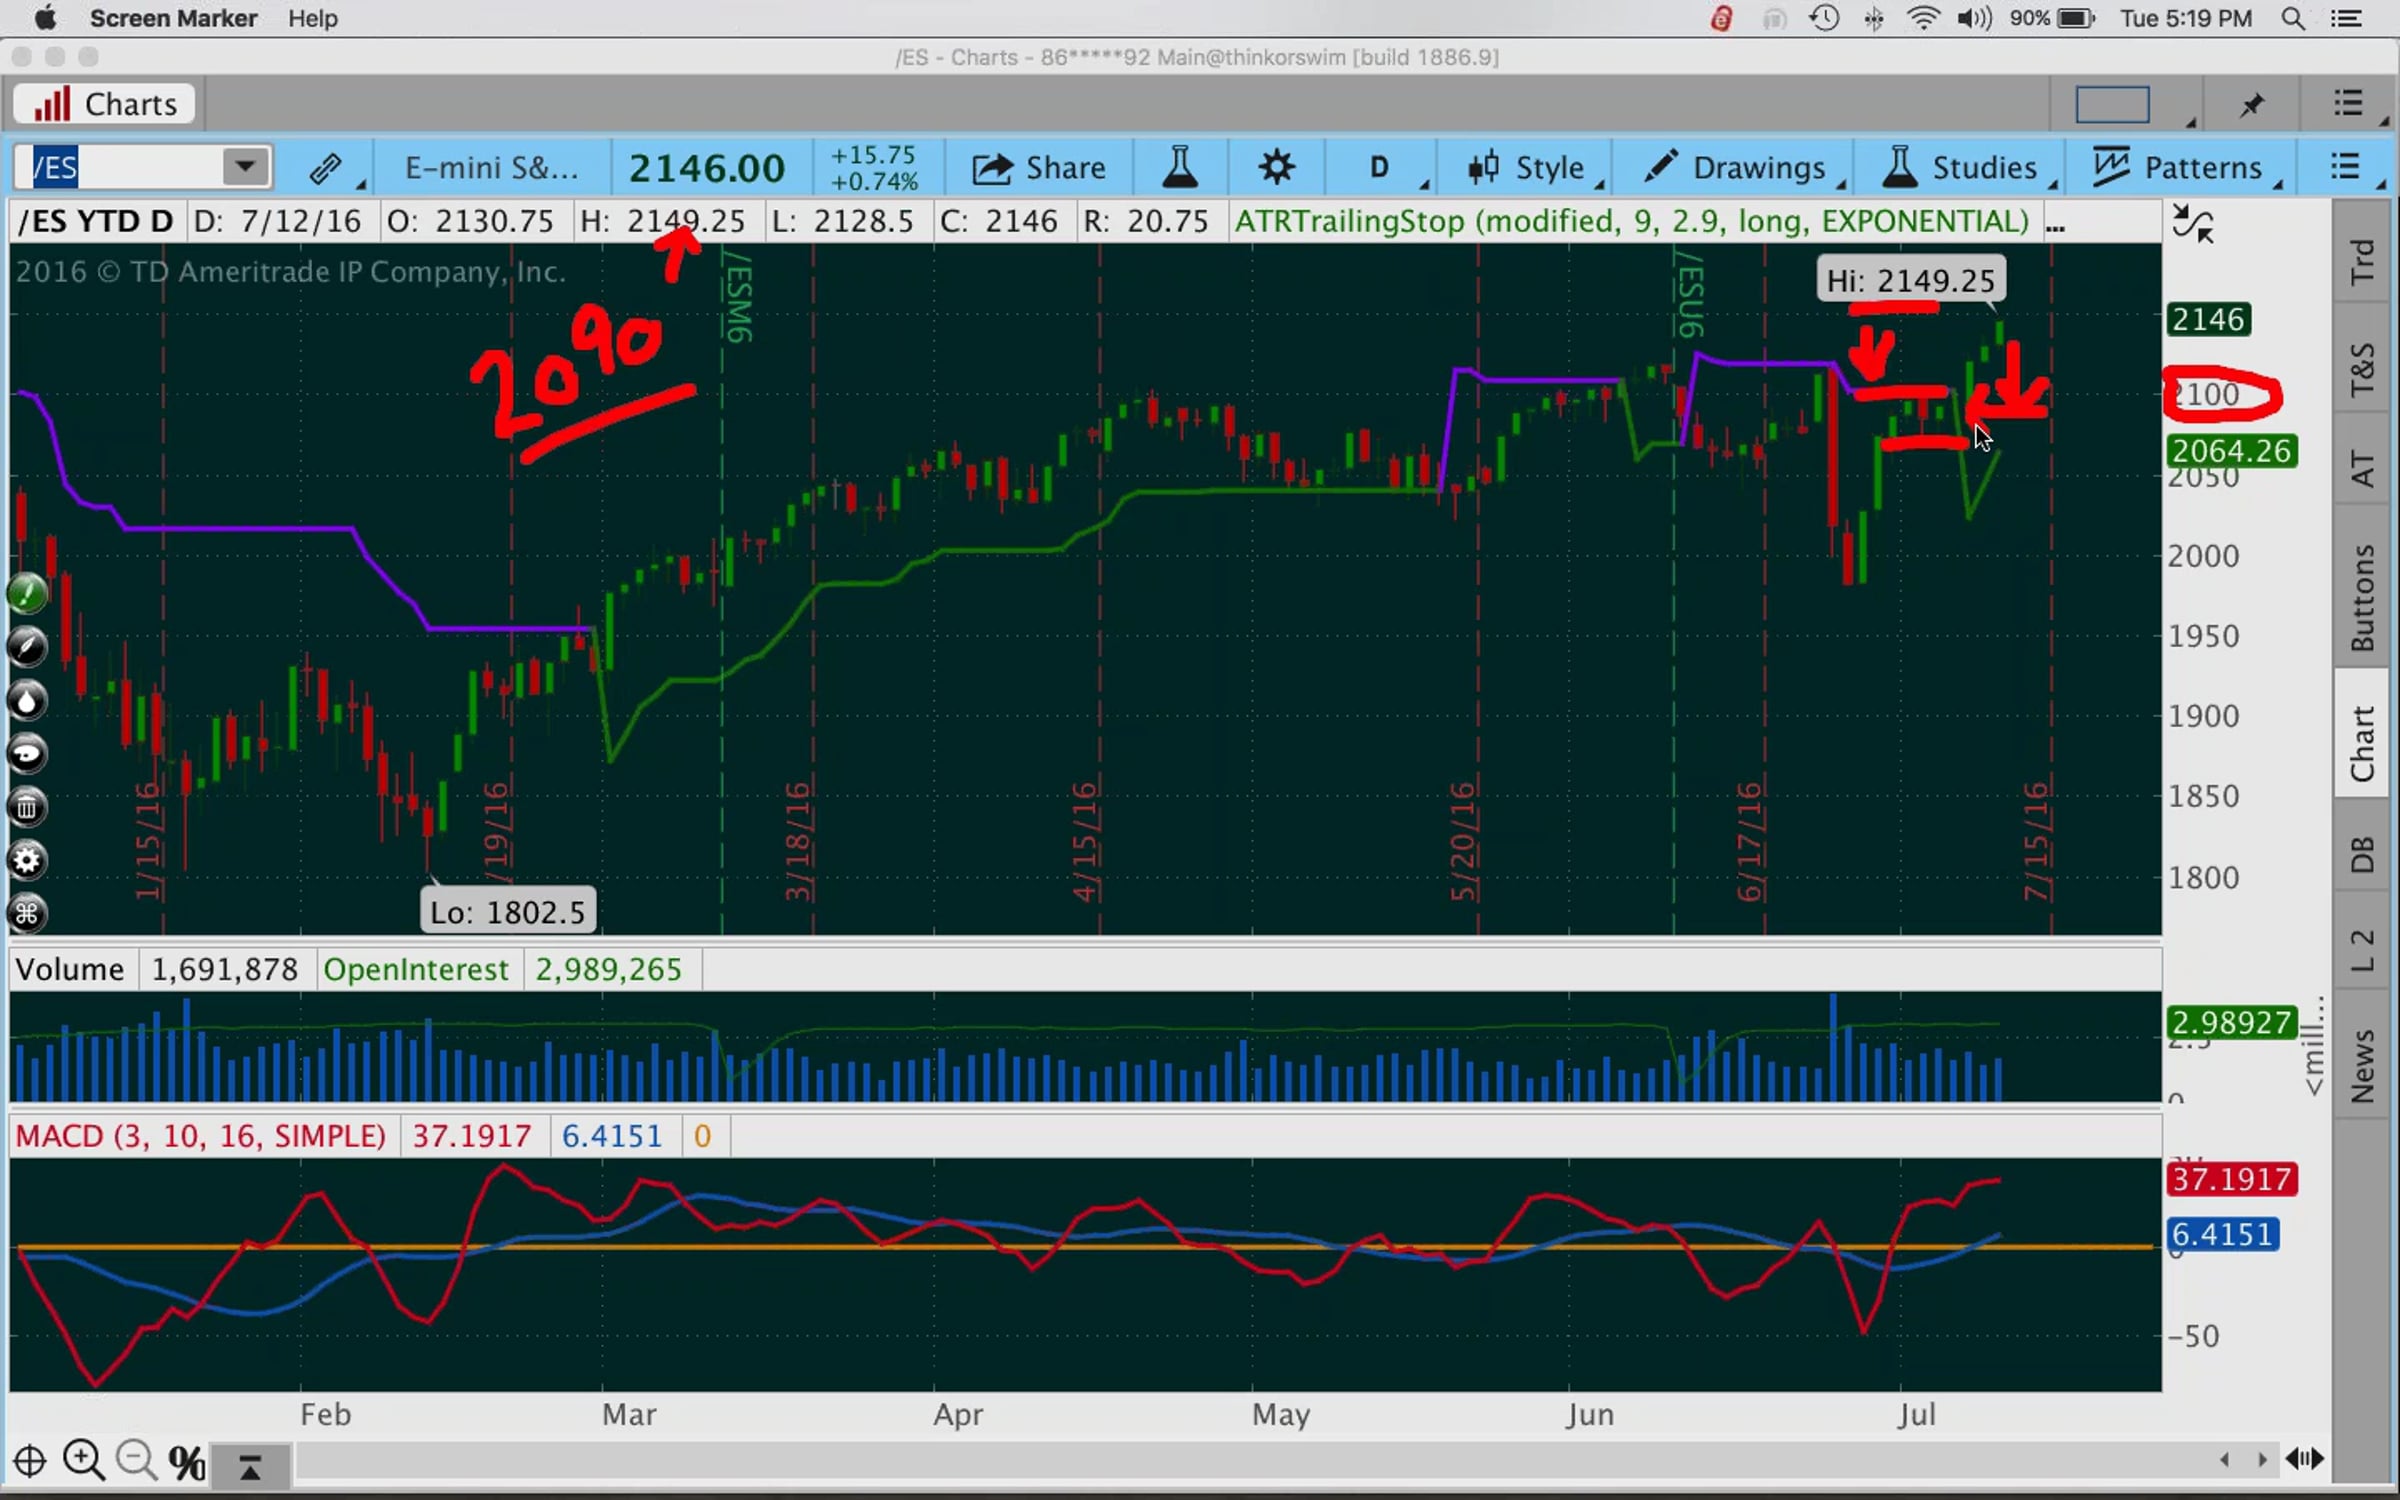Click the collapse studies arrow icon above price axis
The height and width of the screenshot is (1500, 2400).
[2192, 224]
